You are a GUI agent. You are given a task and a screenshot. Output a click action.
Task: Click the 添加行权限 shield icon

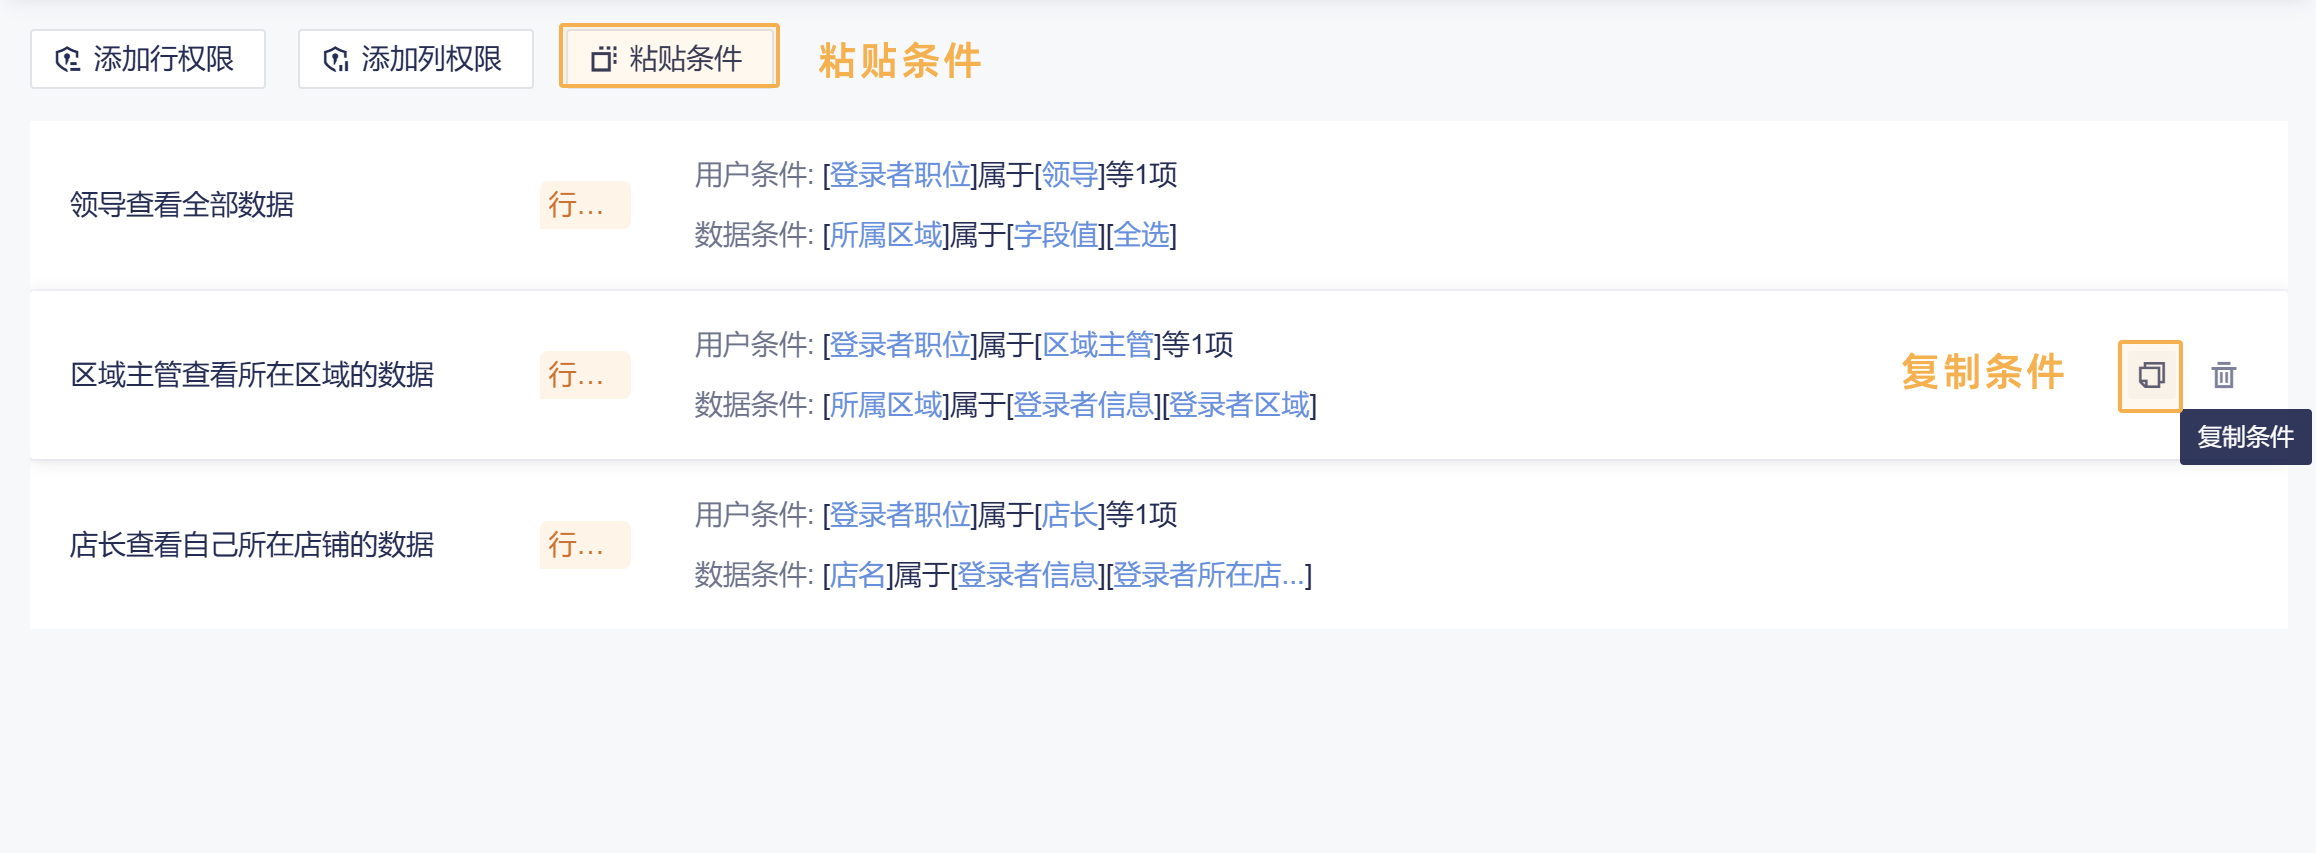click(68, 60)
